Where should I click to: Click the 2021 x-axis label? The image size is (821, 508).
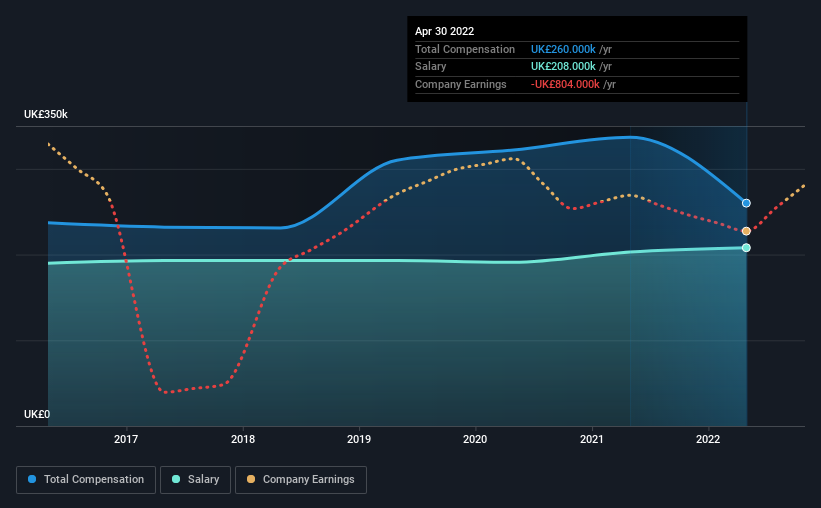[592, 439]
